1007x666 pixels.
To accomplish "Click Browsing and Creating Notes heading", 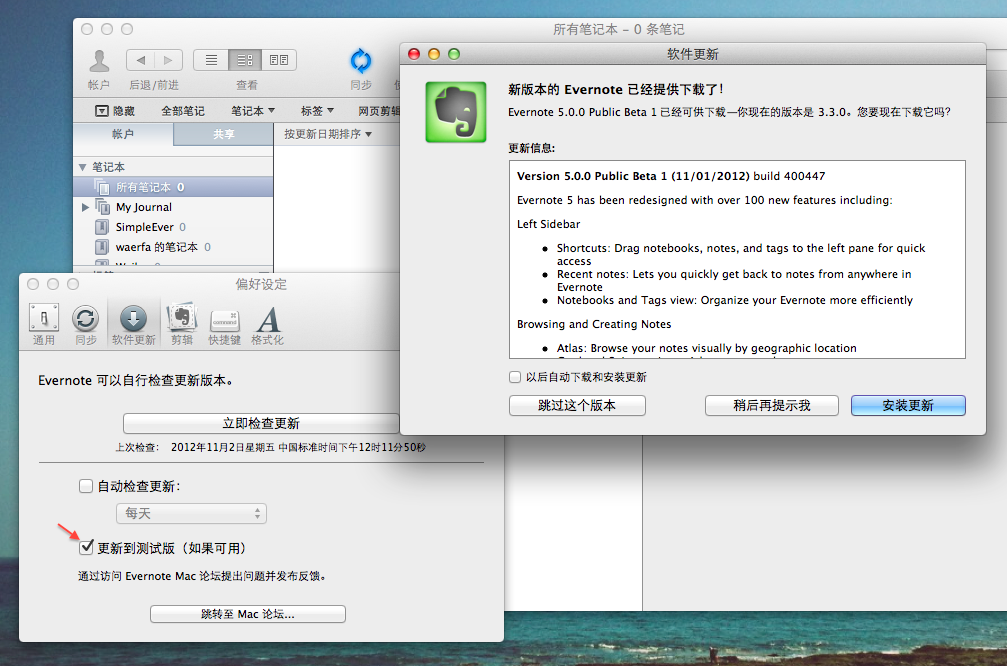I will [594, 324].
